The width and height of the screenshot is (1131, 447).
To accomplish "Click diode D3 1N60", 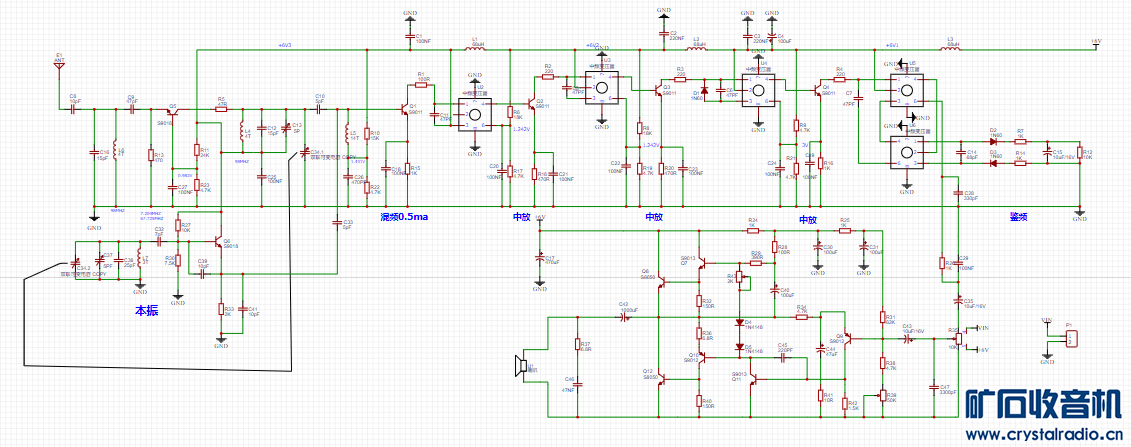I will (x=993, y=164).
